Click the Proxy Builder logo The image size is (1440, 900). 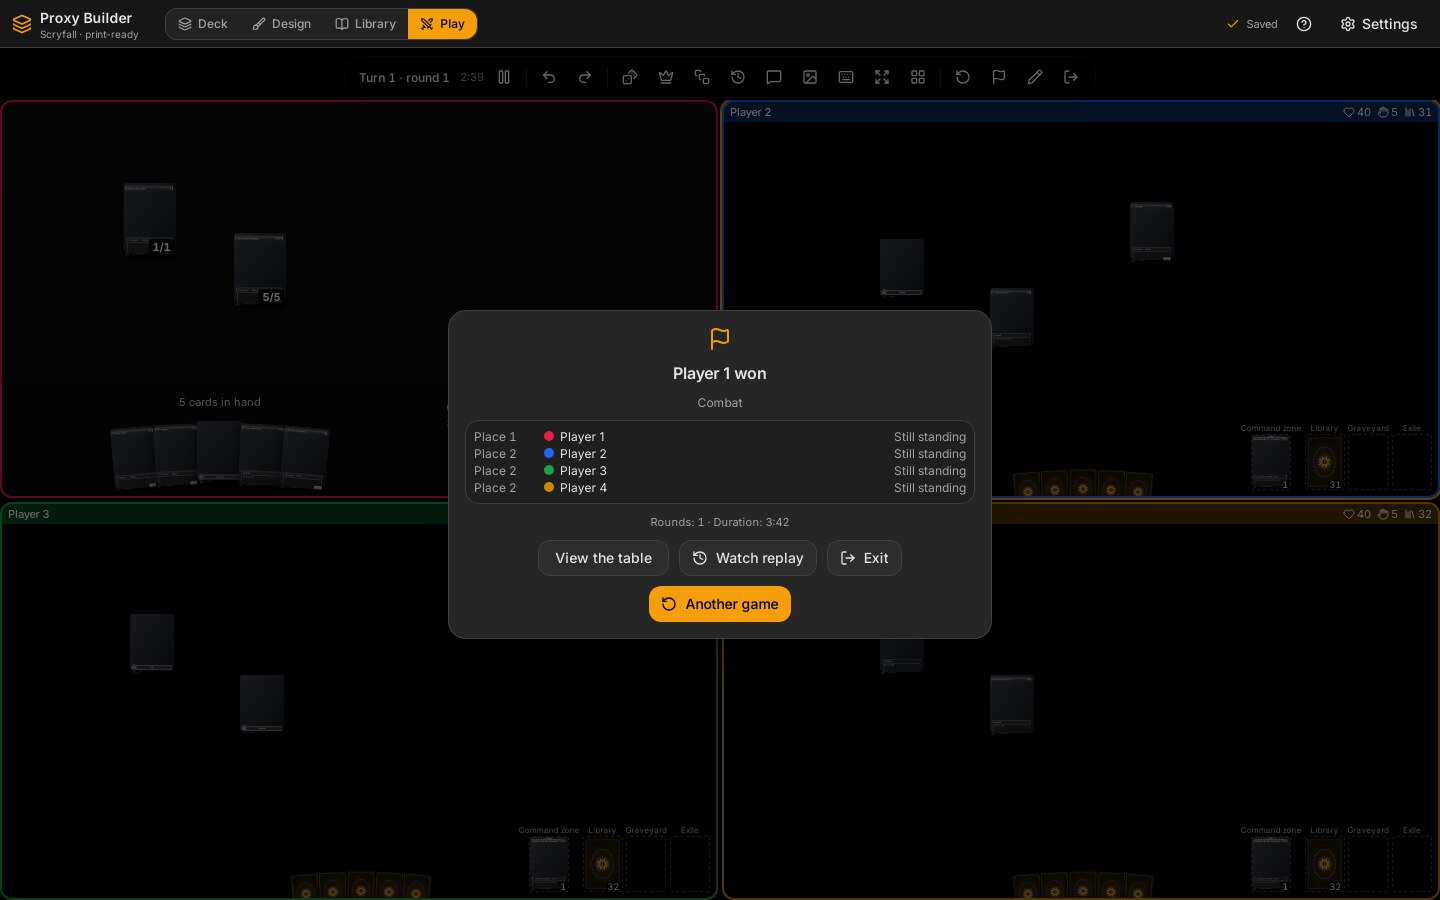[22, 24]
